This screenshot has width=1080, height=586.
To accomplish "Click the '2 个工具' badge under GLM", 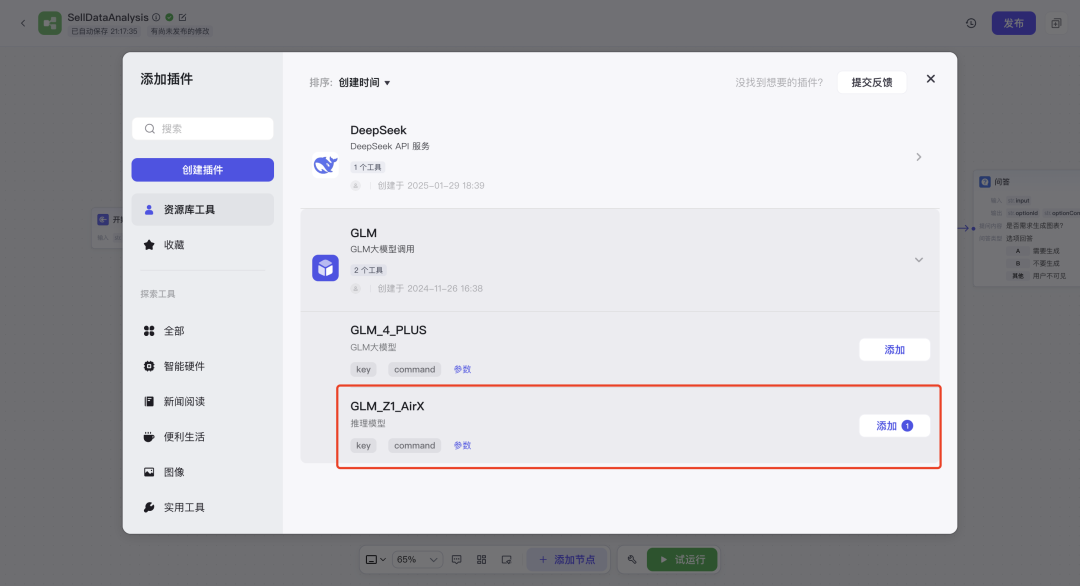I will point(368,271).
